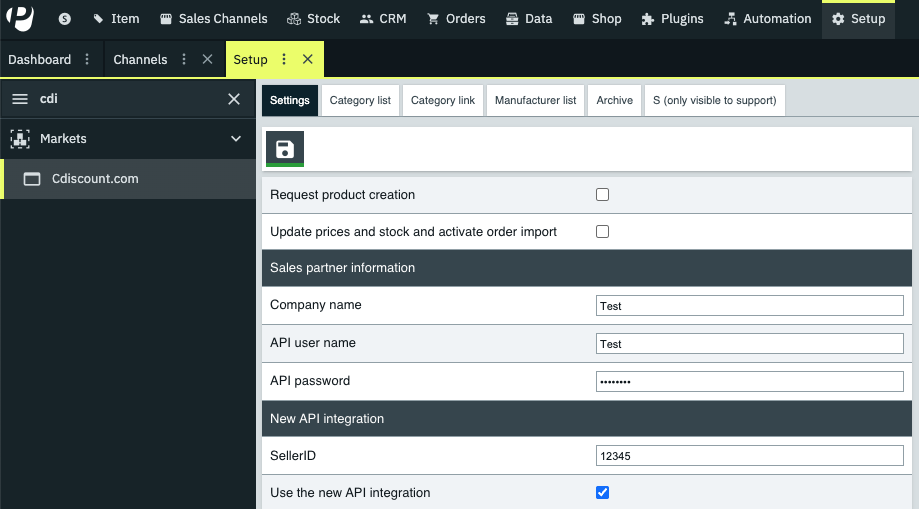Image resolution: width=919 pixels, height=509 pixels.
Task: Clear the cdi sidebar search with X
Action: point(234,99)
